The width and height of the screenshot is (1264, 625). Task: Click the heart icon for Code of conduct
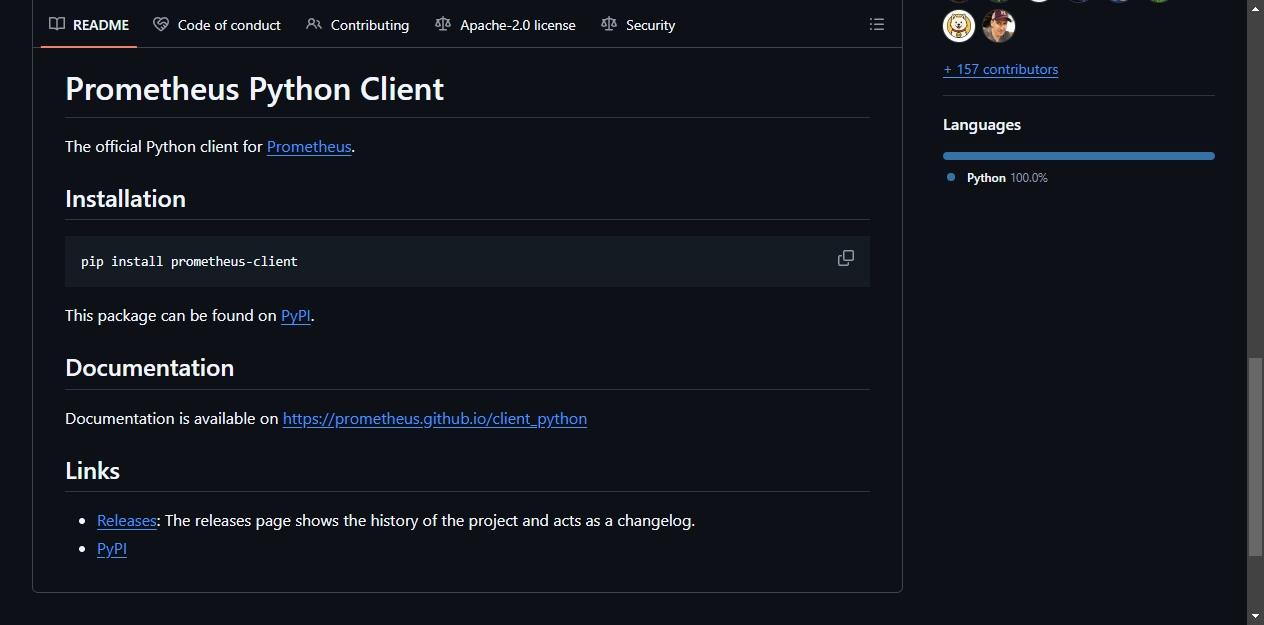coord(161,24)
